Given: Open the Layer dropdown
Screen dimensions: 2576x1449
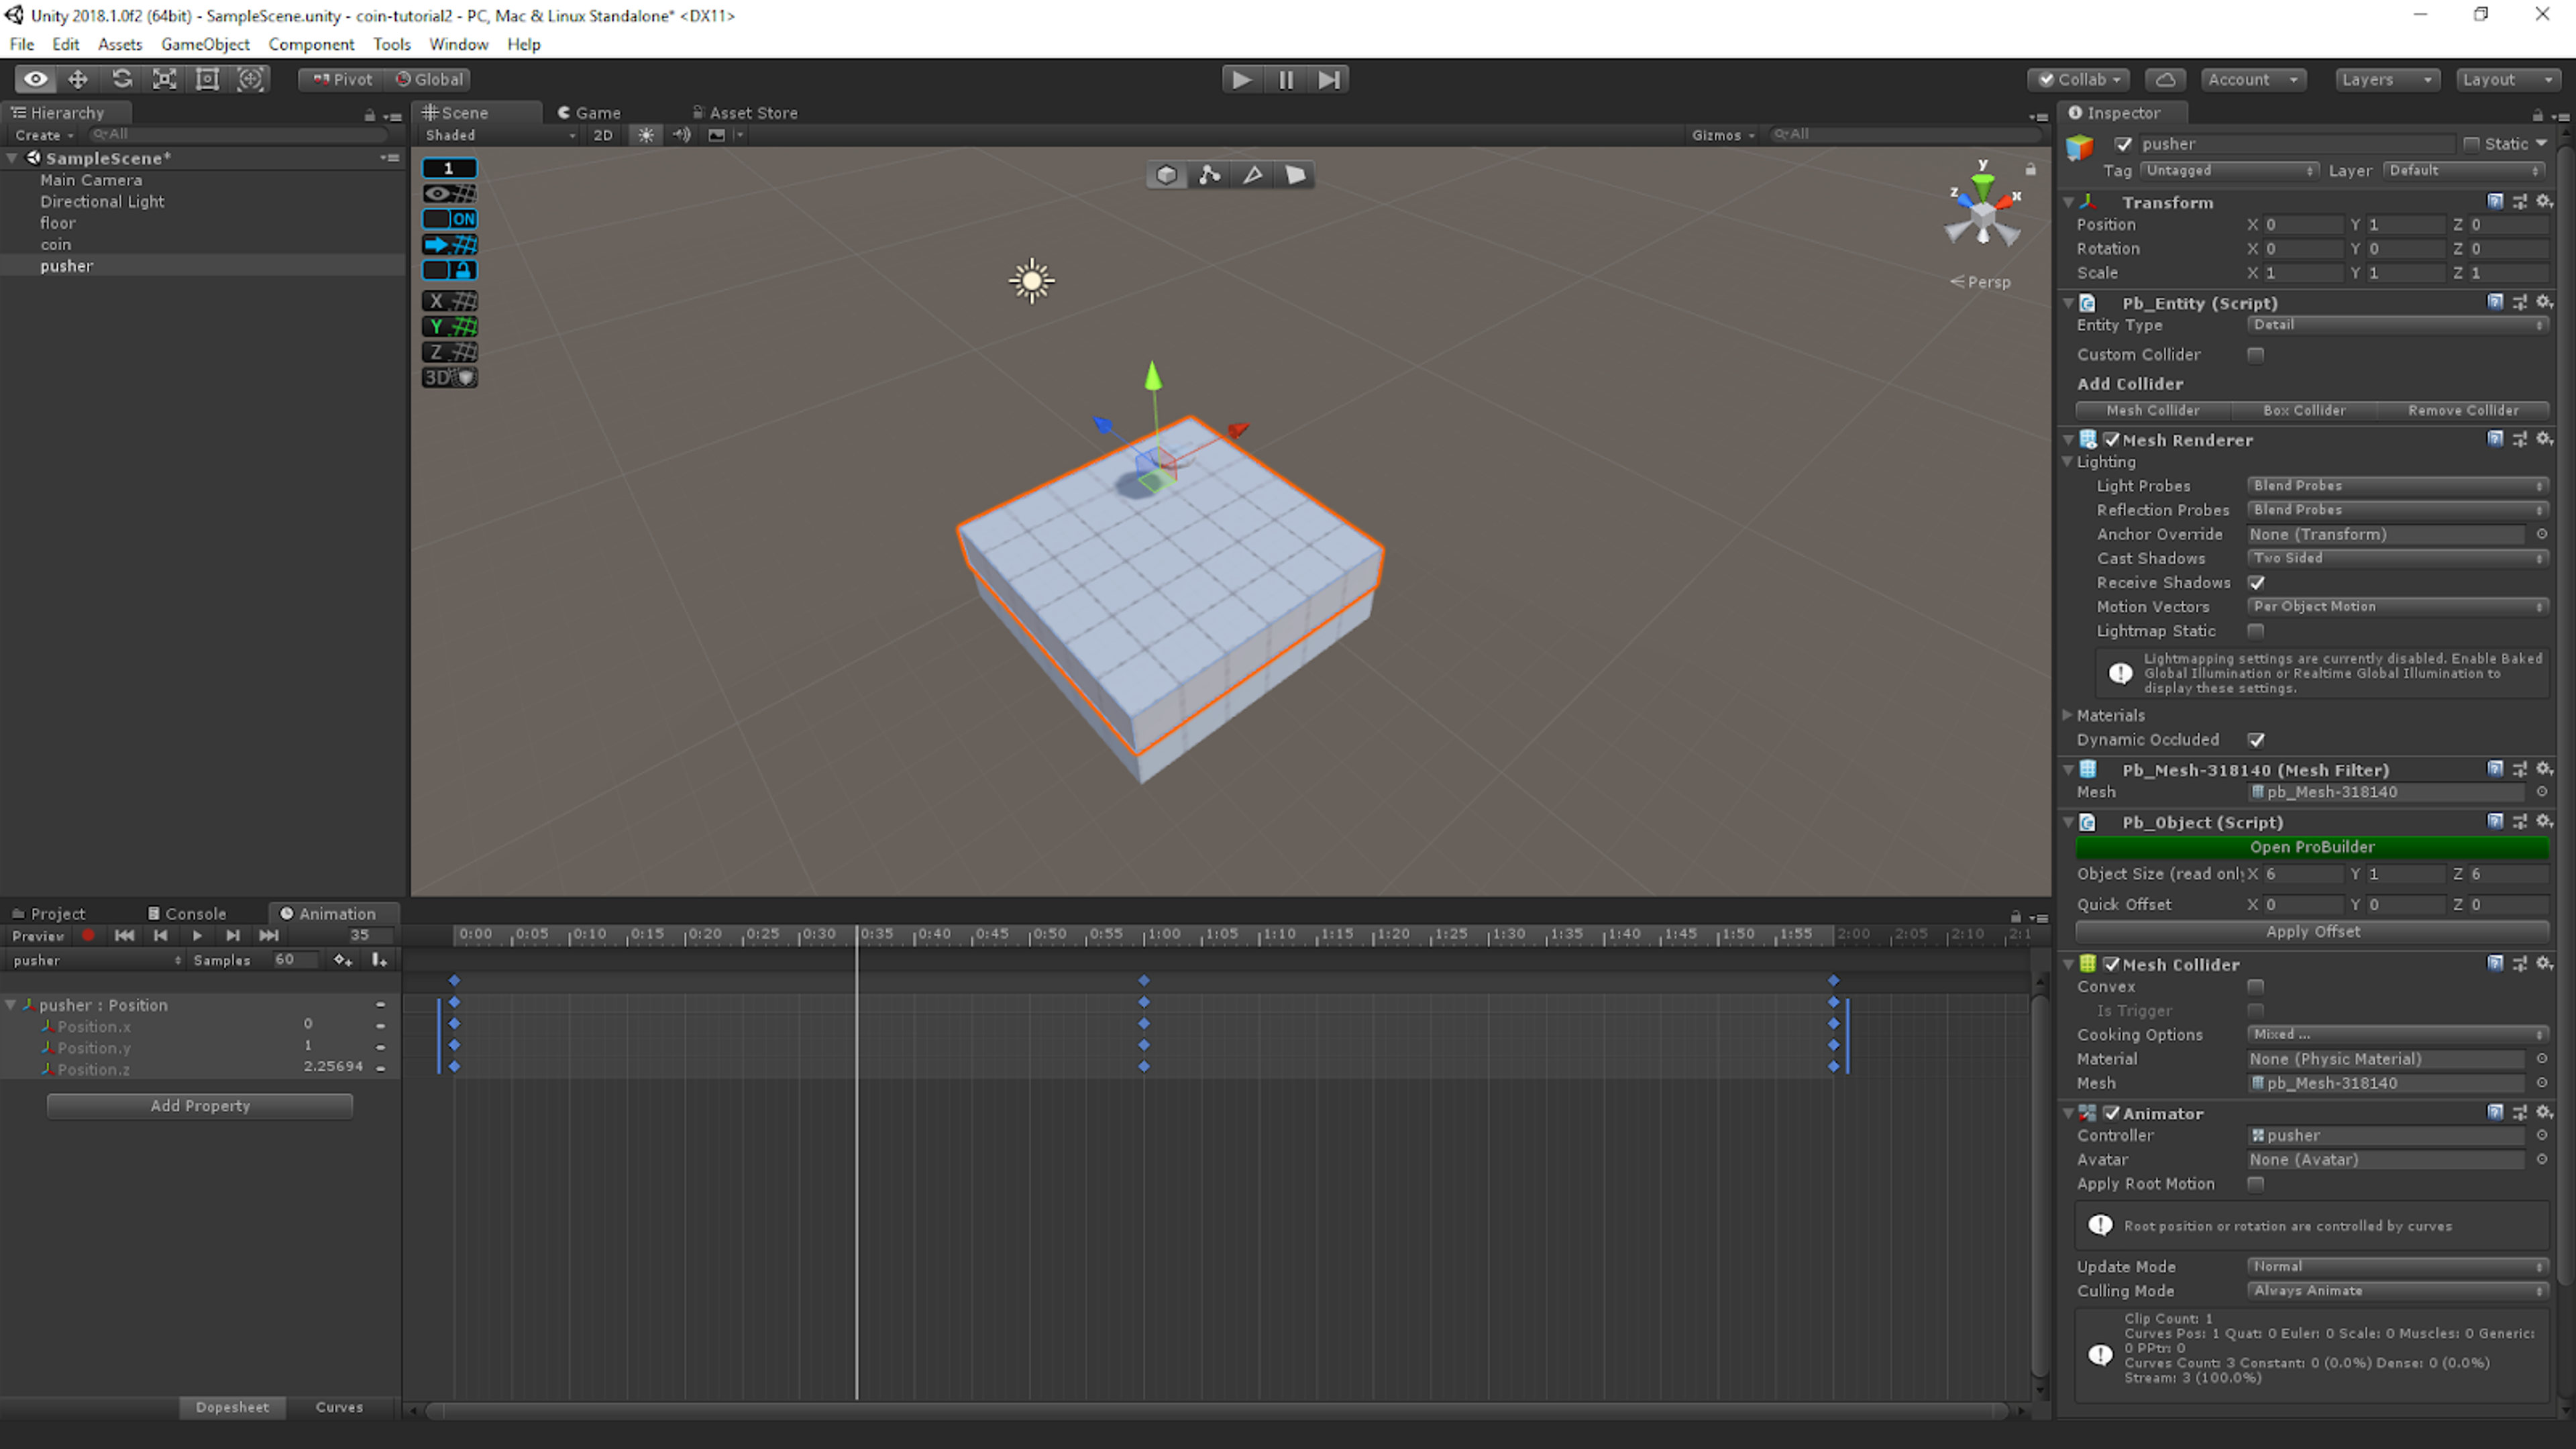Looking at the screenshot, I should 2465,171.
